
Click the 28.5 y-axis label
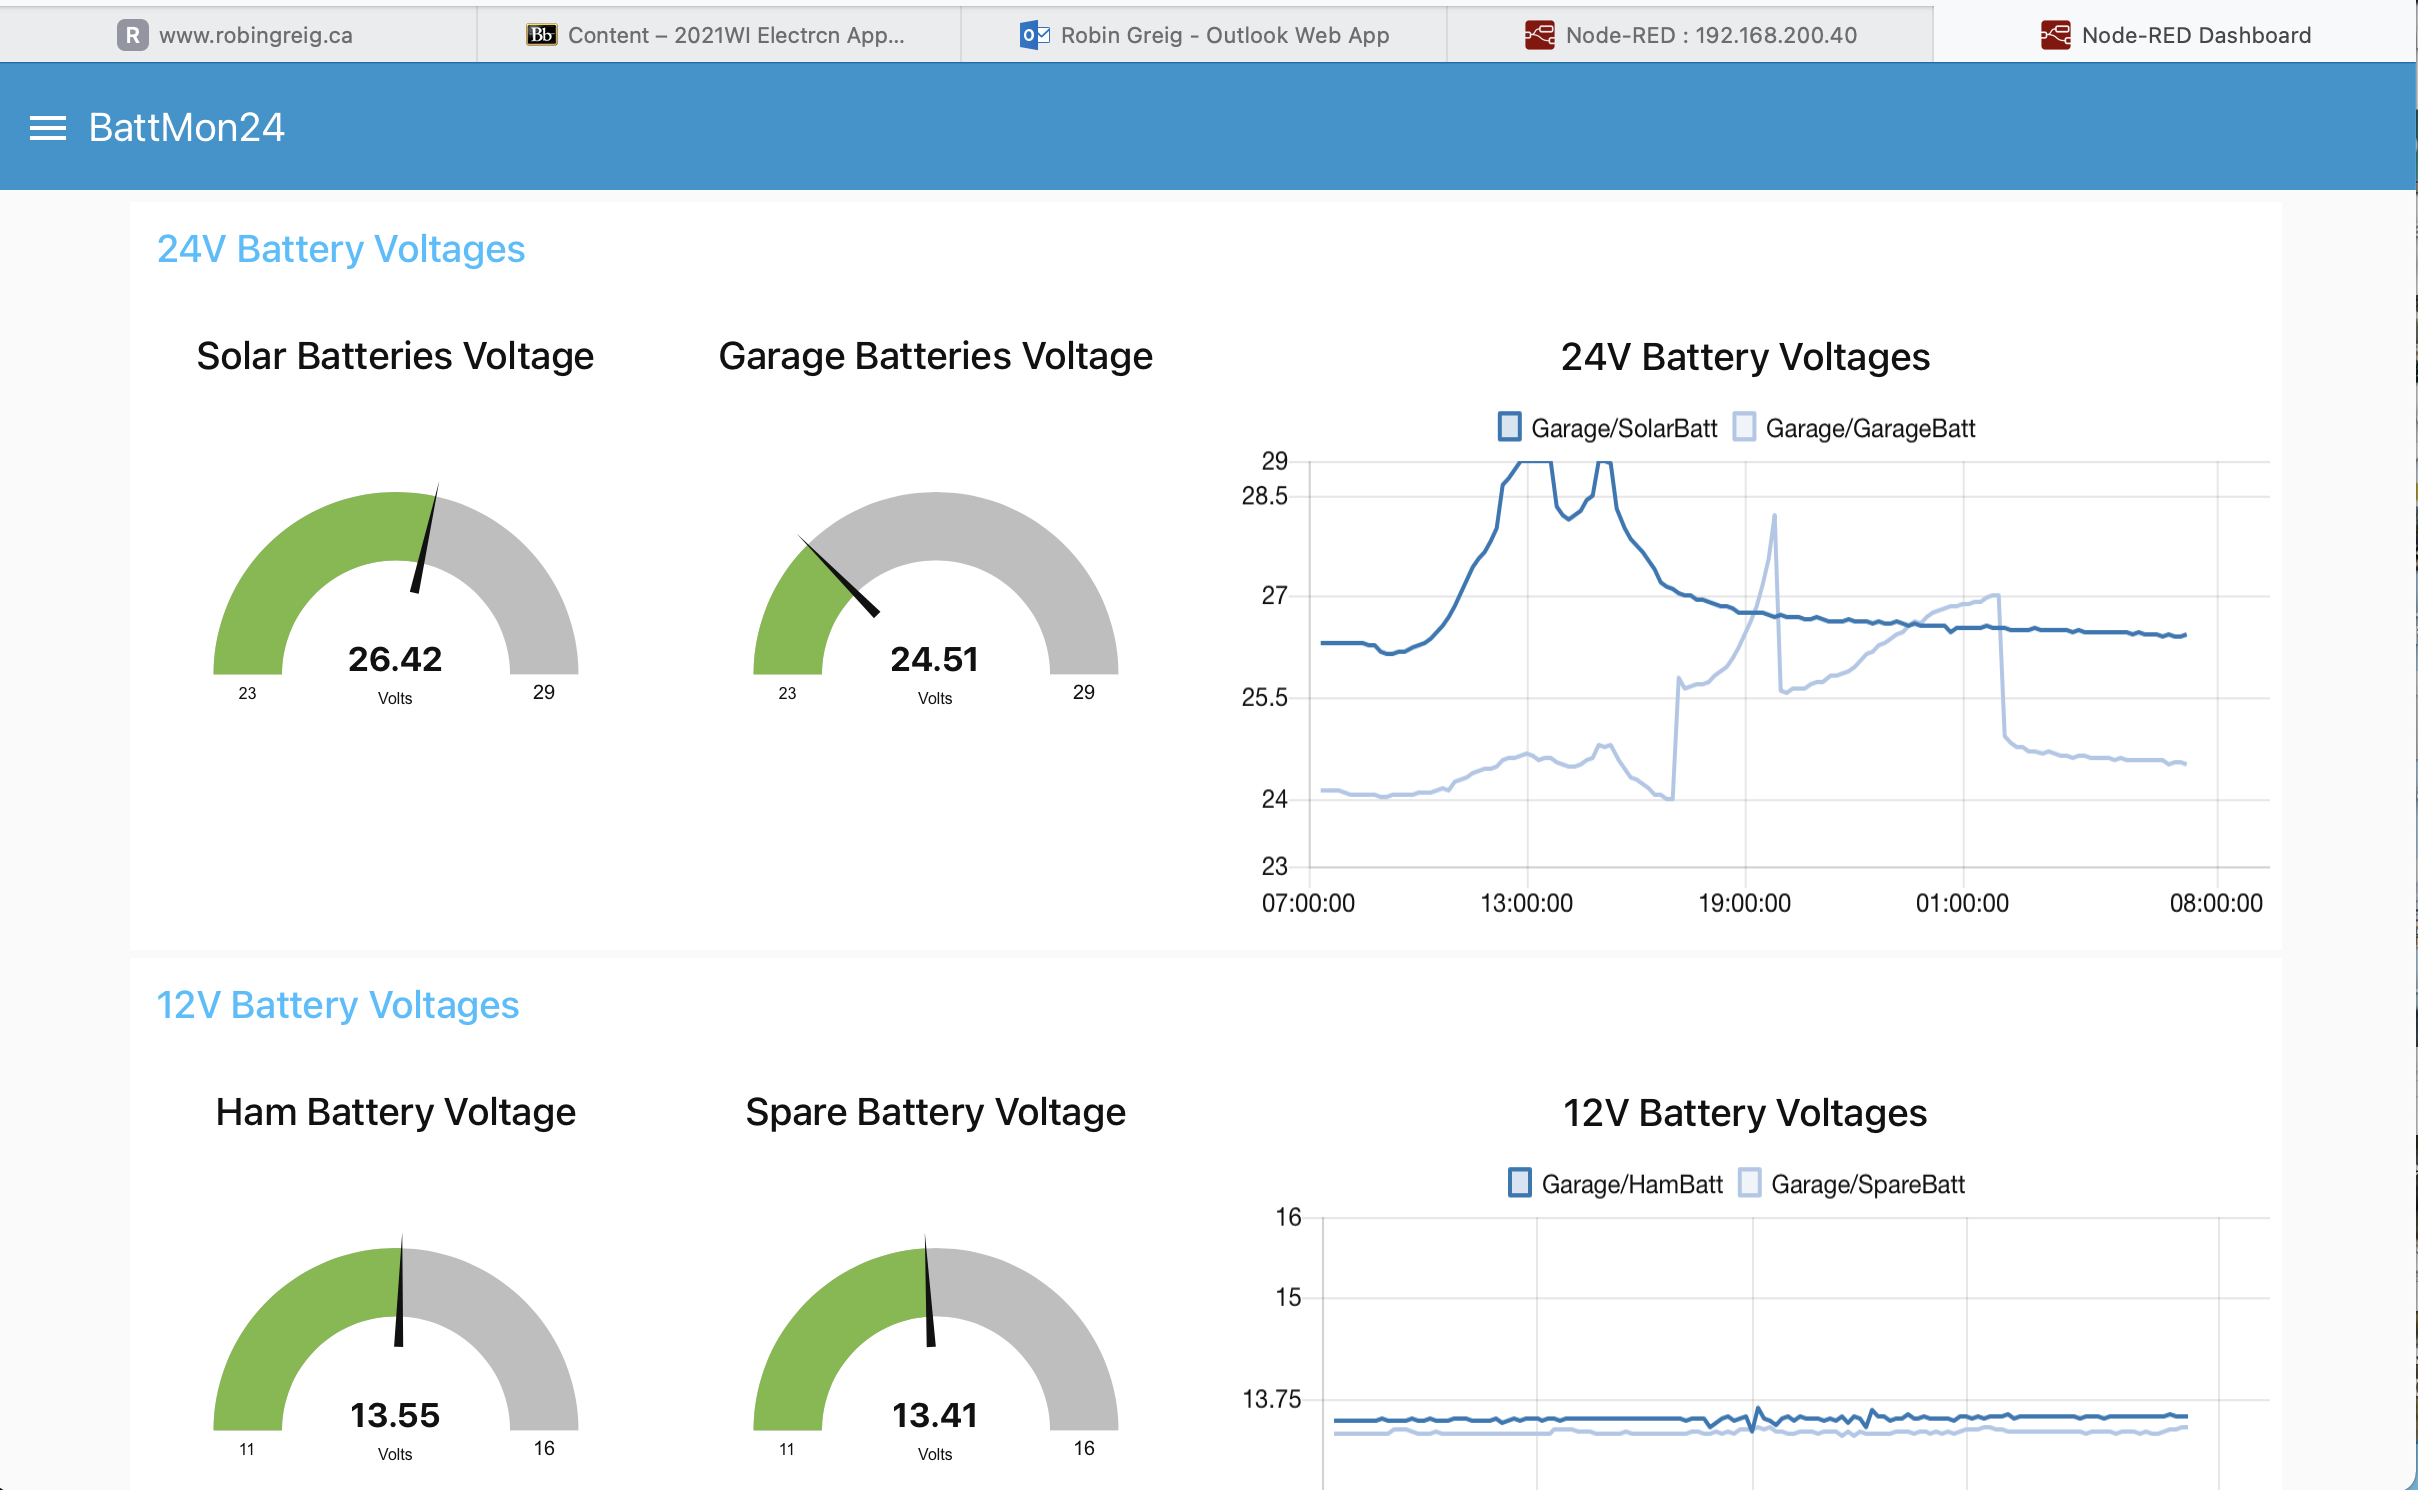1265,496
